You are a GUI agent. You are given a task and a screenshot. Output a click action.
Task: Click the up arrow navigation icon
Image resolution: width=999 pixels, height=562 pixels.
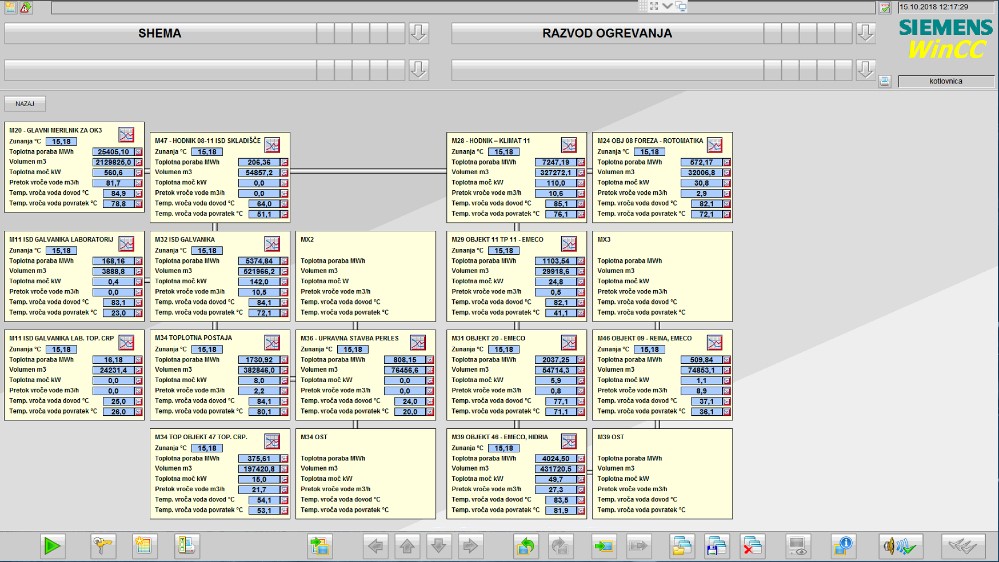(407, 546)
